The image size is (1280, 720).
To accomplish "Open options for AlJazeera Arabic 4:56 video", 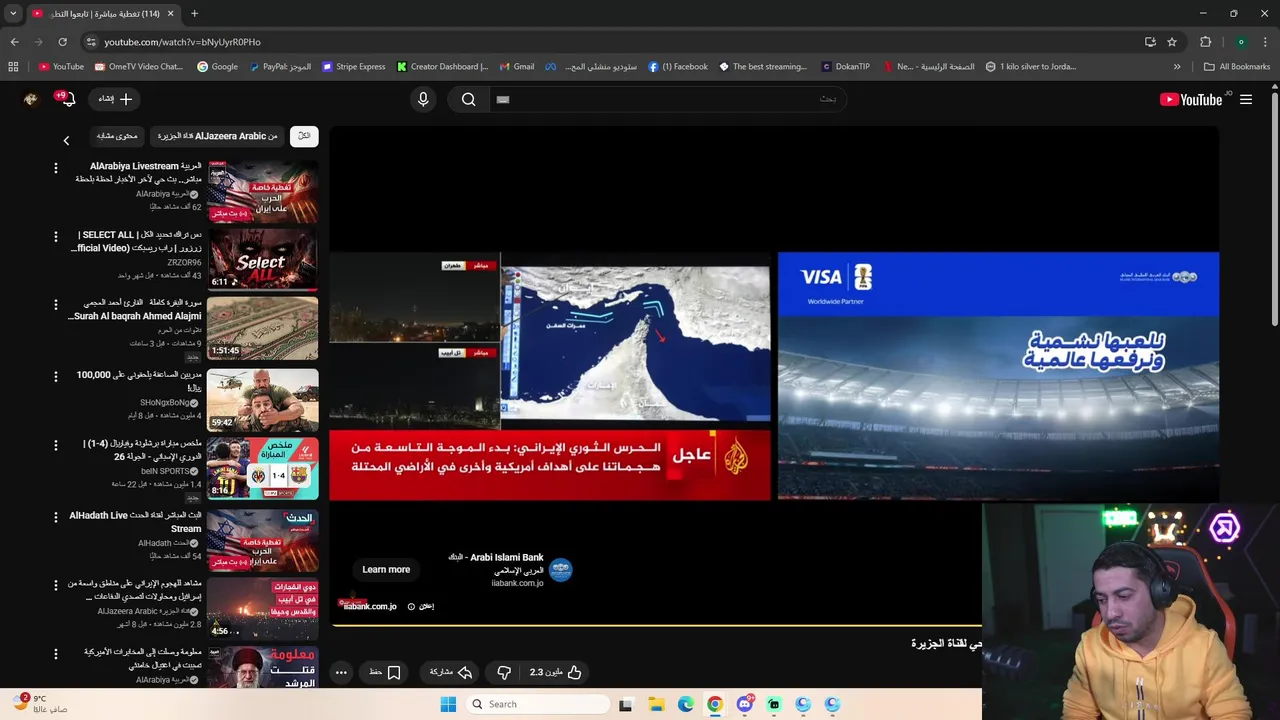I will 56,584.
